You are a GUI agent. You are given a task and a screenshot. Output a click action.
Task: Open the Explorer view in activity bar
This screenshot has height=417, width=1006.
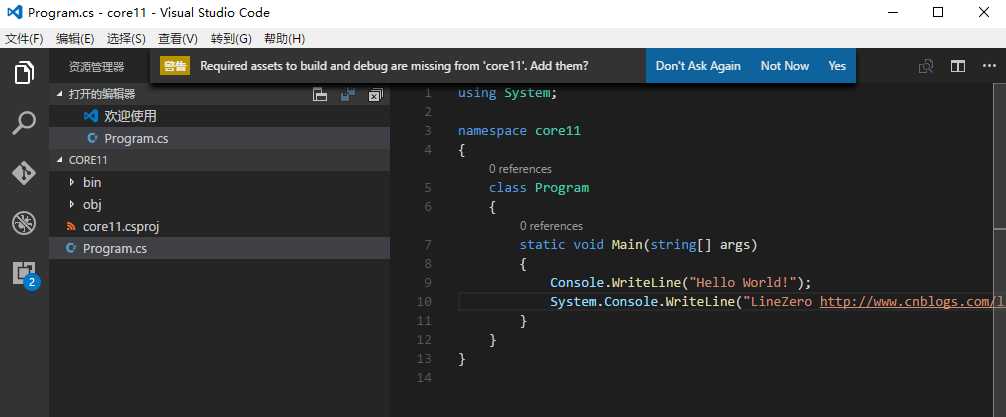click(24, 72)
